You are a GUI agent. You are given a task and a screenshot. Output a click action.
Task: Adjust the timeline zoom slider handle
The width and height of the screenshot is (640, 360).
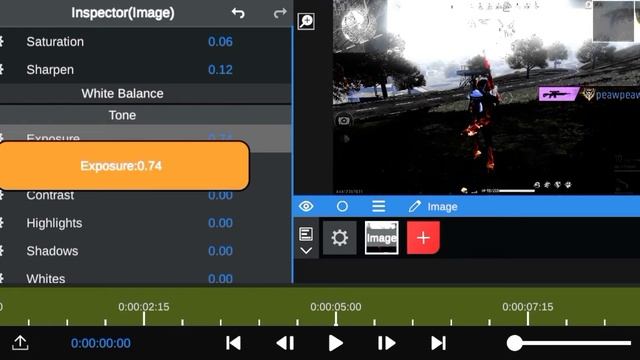pyautogui.click(x=515, y=343)
